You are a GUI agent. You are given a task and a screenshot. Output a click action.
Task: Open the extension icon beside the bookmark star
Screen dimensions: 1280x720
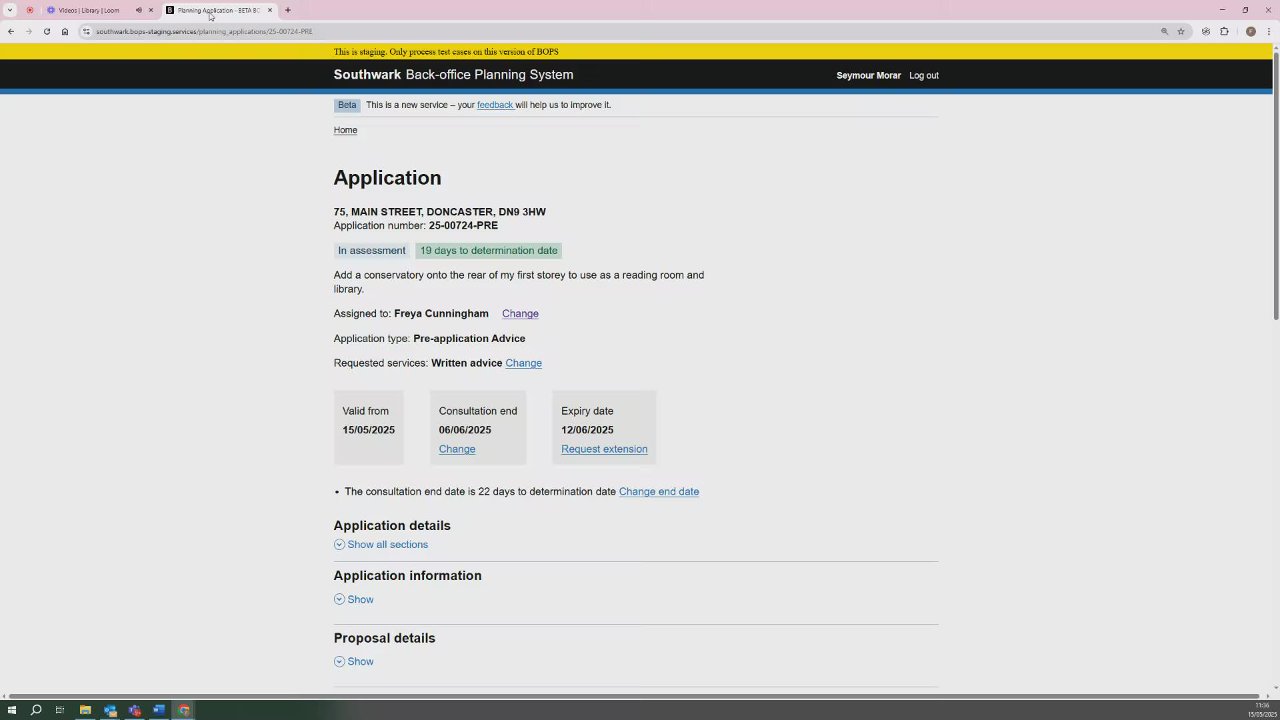[x=1206, y=32]
